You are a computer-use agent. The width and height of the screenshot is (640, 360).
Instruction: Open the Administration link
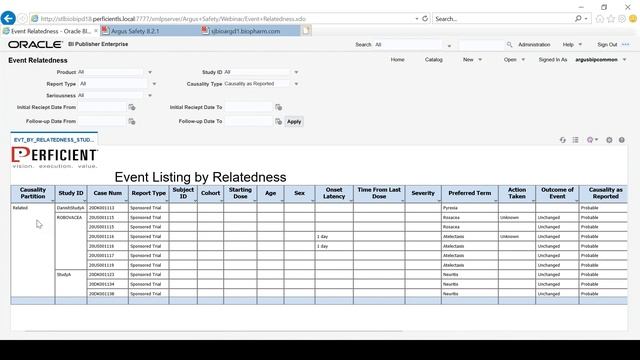(534, 44)
